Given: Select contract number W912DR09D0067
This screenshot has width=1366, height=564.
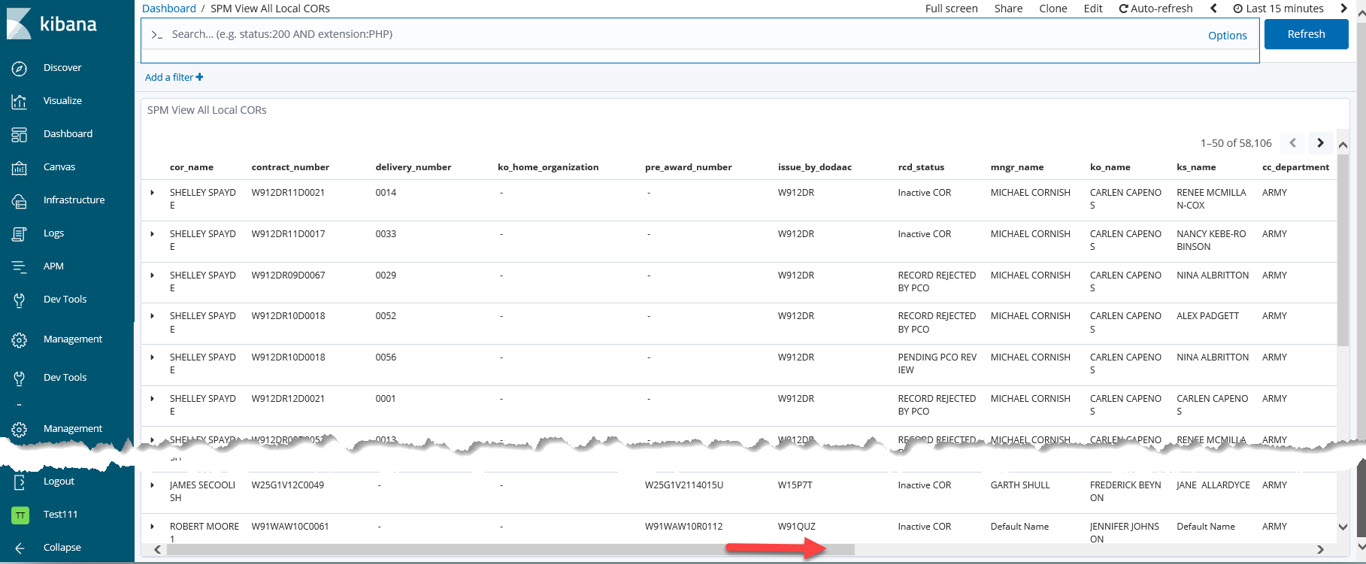Looking at the screenshot, I should point(288,275).
